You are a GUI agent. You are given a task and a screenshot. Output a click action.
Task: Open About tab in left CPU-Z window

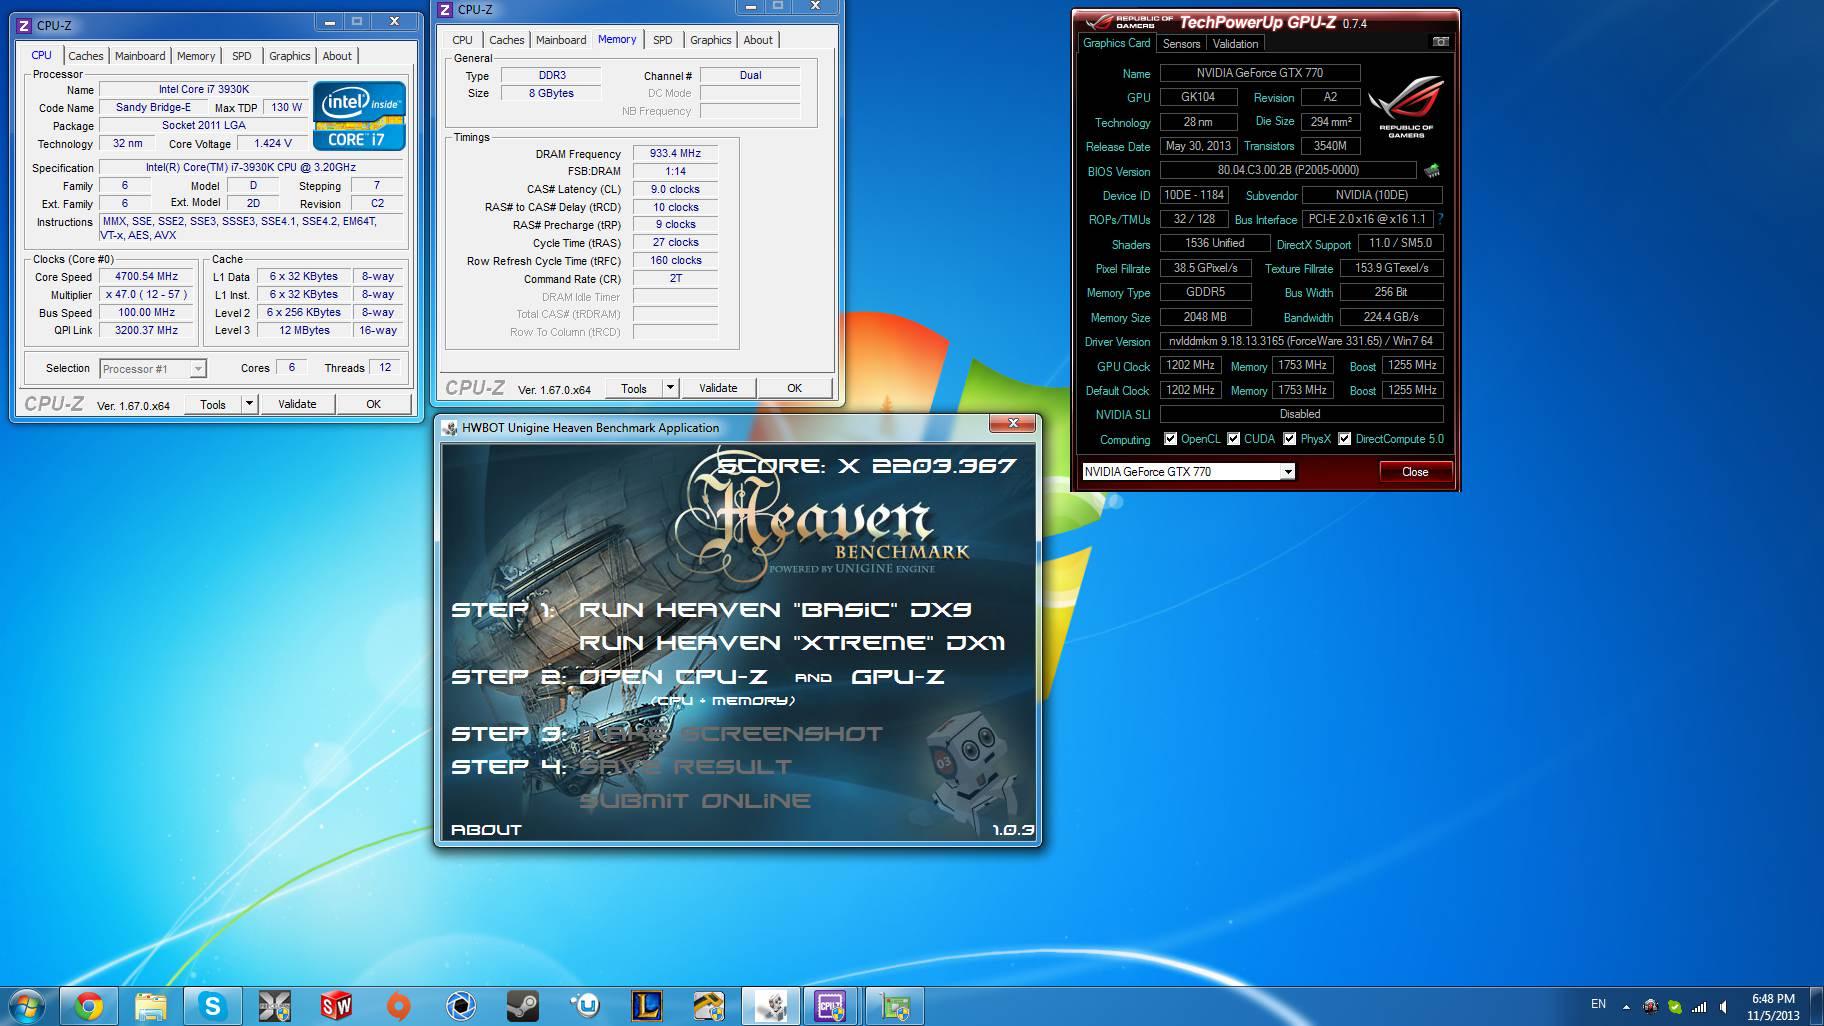click(x=337, y=56)
